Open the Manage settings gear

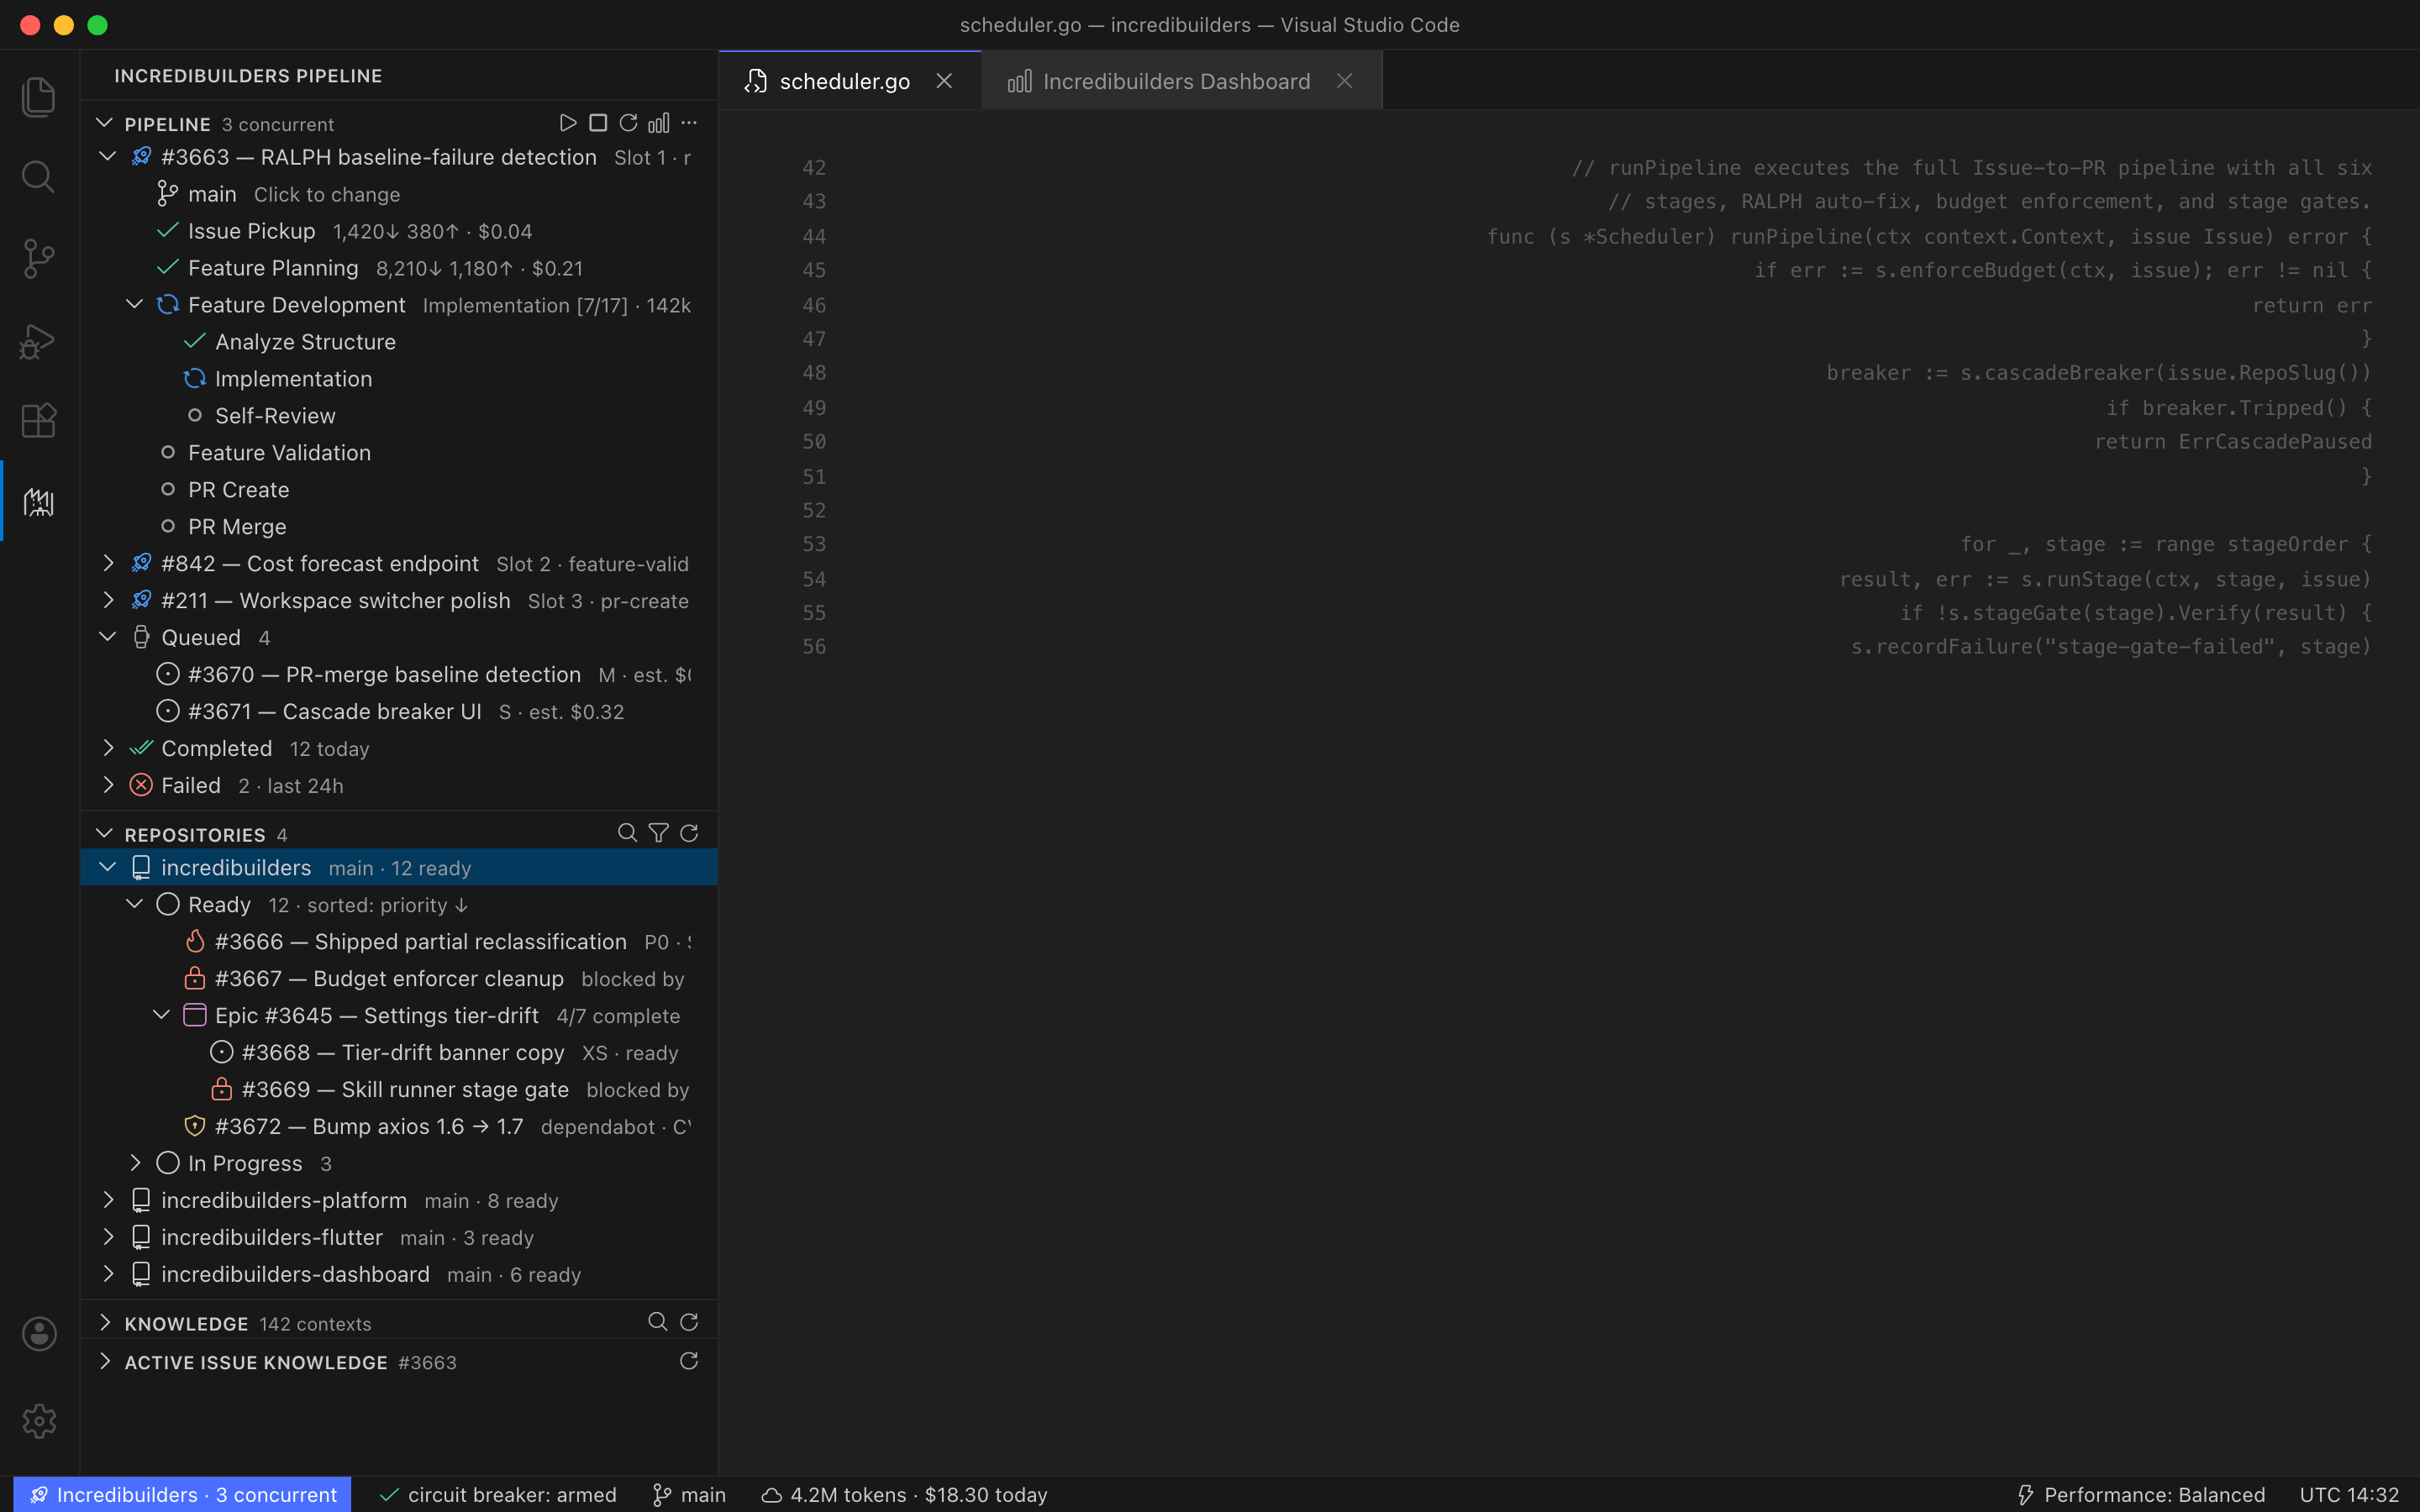click(39, 1421)
